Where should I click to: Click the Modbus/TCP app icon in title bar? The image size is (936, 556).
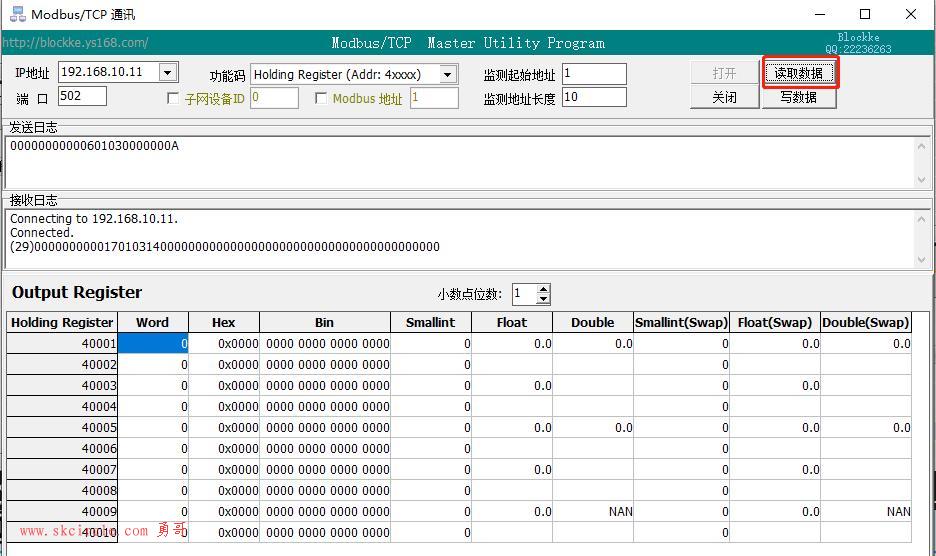(x=18, y=14)
